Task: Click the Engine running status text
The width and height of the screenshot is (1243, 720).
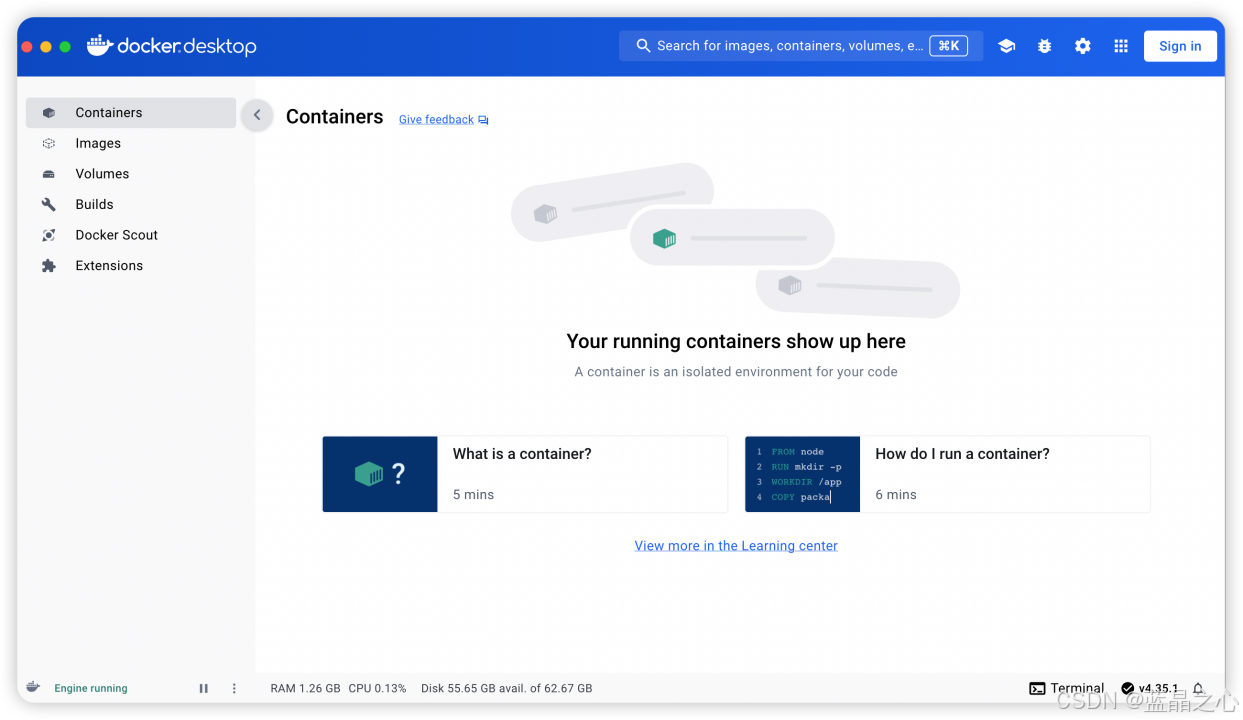Action: coord(91,688)
